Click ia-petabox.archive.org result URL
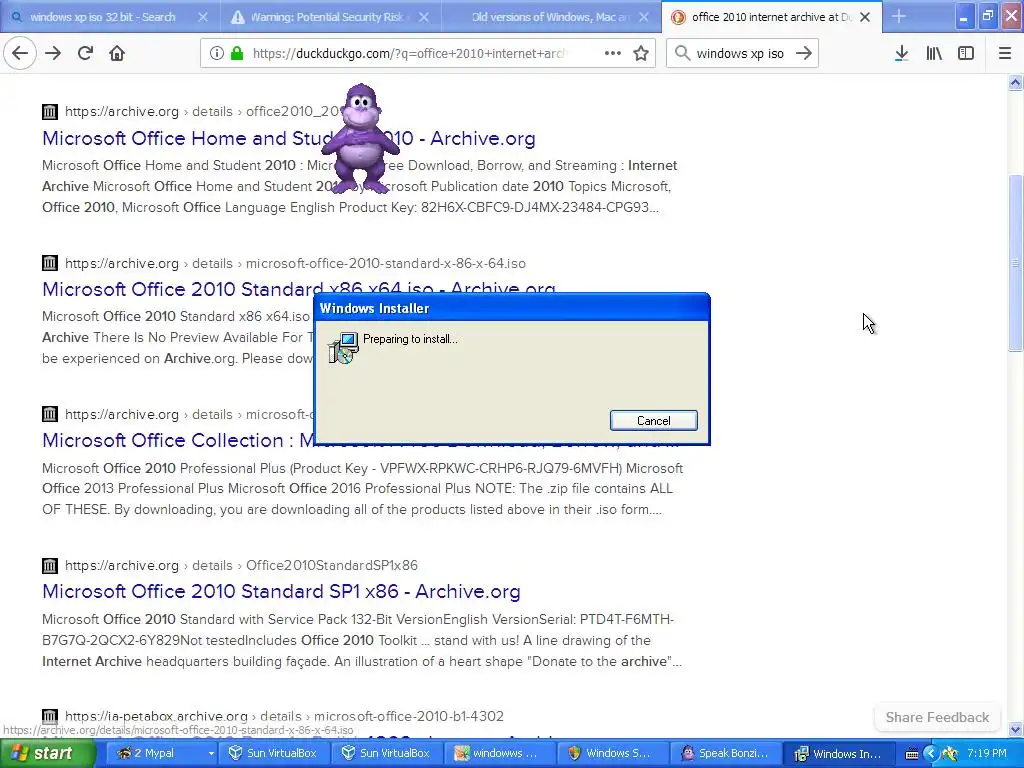1024x768 pixels. tap(284, 716)
